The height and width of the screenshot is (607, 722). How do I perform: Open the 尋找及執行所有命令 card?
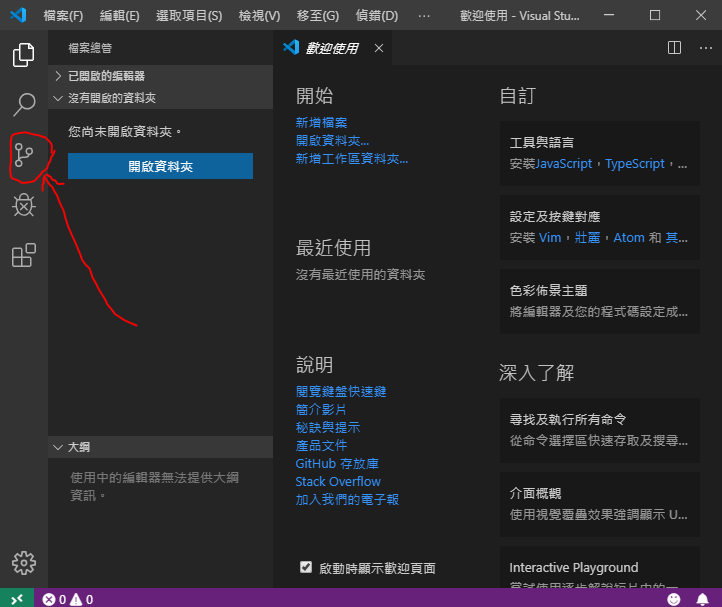(600, 430)
